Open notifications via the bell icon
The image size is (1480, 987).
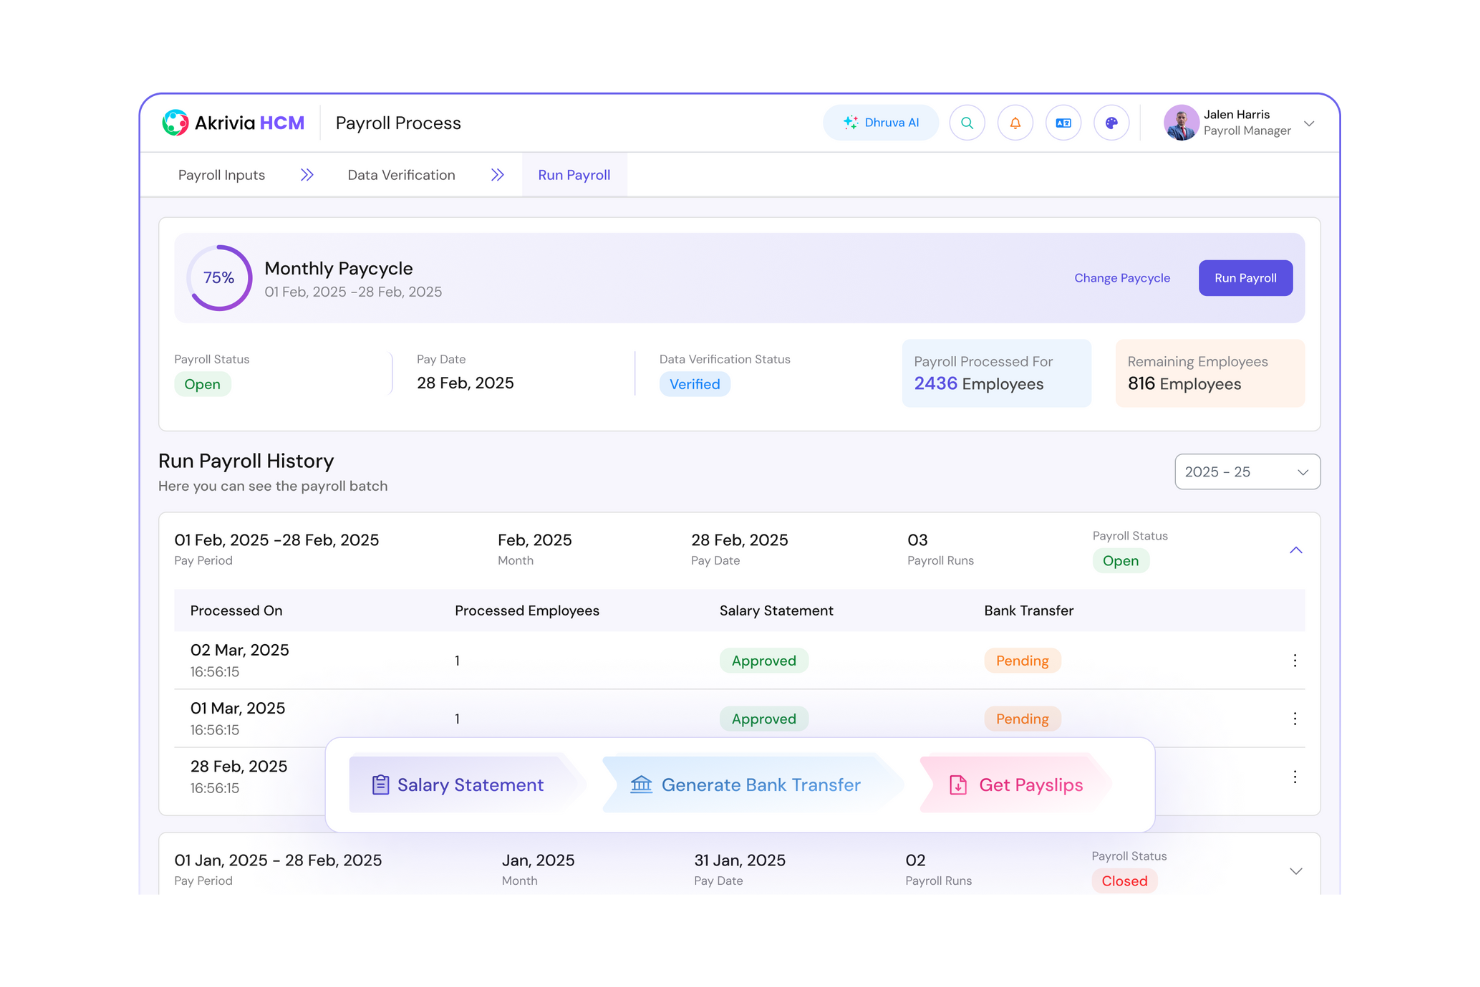point(1015,122)
